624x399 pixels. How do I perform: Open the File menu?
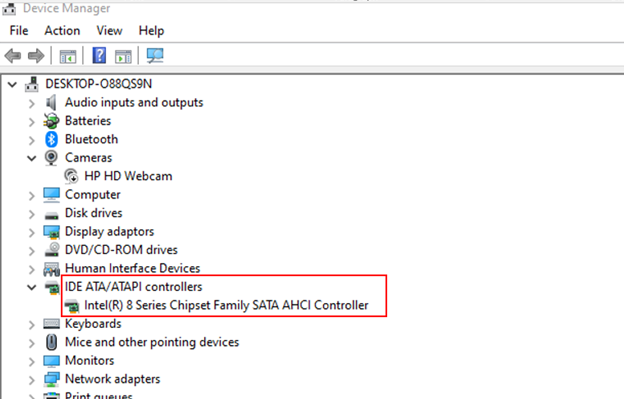click(19, 31)
